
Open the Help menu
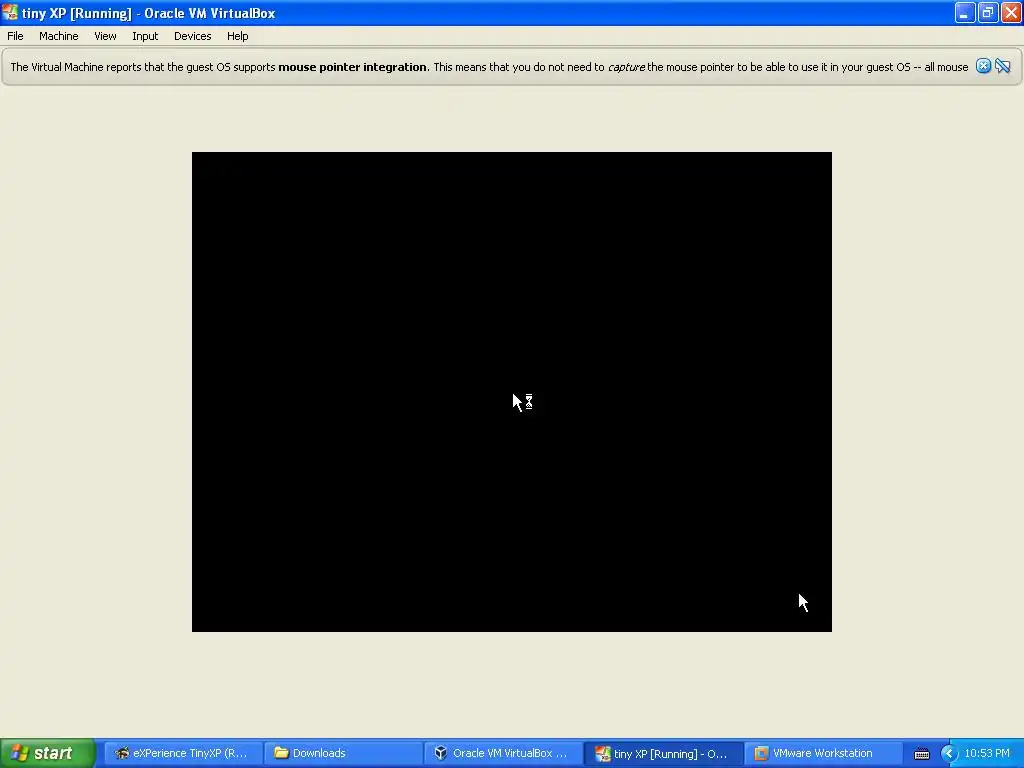point(238,36)
